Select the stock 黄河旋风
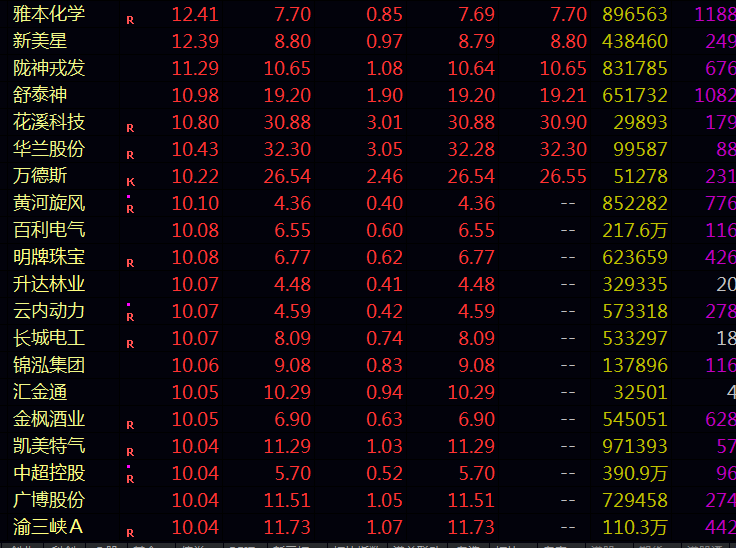The height and width of the screenshot is (548, 736). 49,203
